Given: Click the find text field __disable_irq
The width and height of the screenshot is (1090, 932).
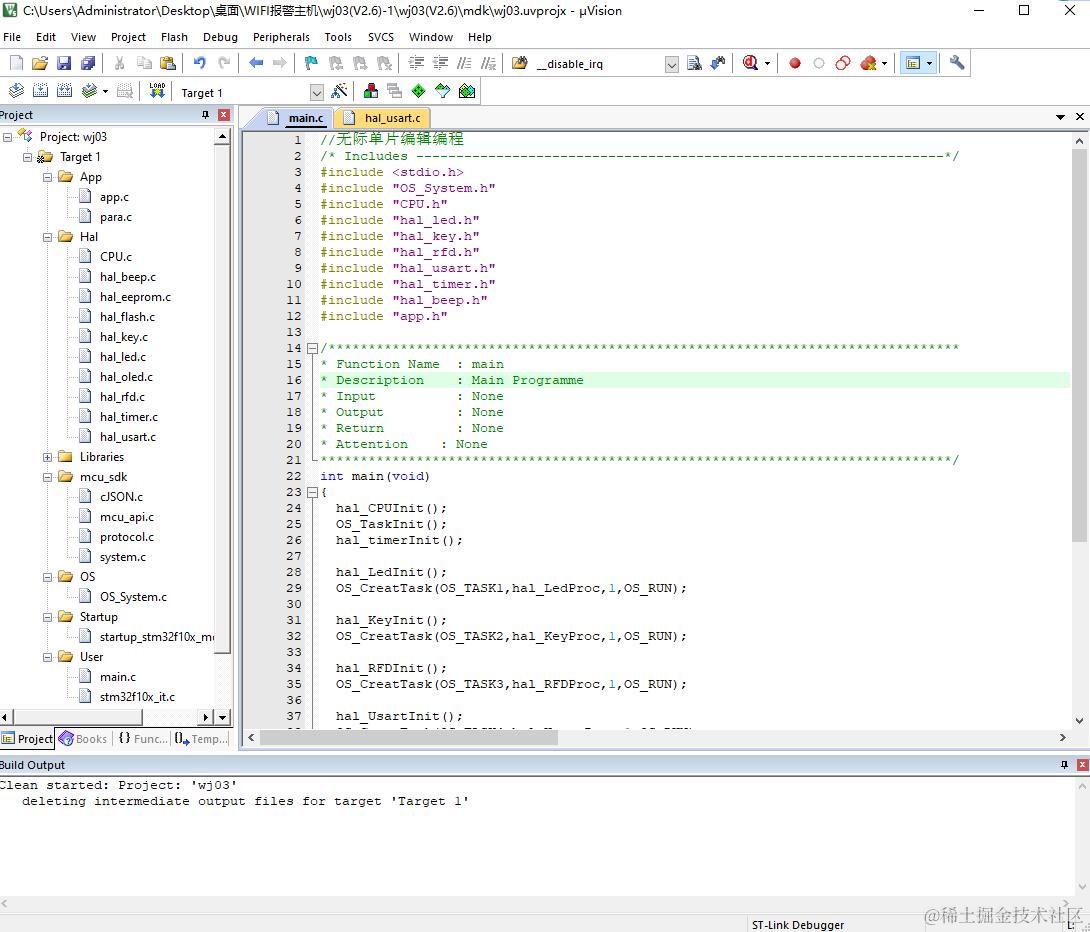Looking at the screenshot, I should click(x=598, y=64).
